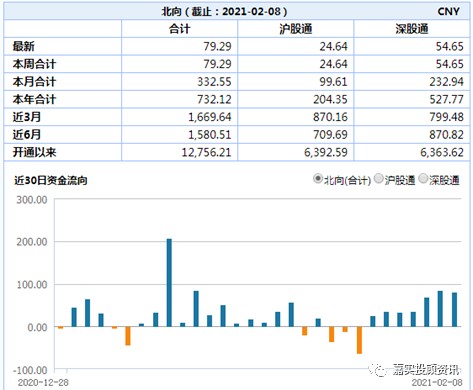The width and height of the screenshot is (473, 390).
Task: Click the 最新 row label
Action: click(23, 46)
